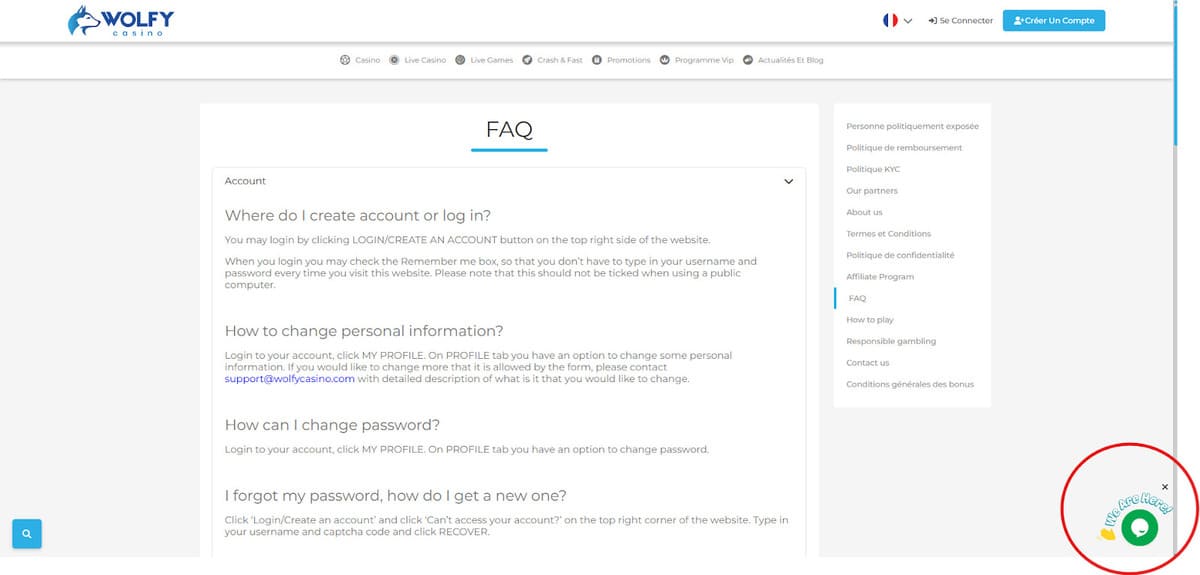Open the language dropdown arrow
This screenshot has height=575, width=1200.
click(908, 21)
